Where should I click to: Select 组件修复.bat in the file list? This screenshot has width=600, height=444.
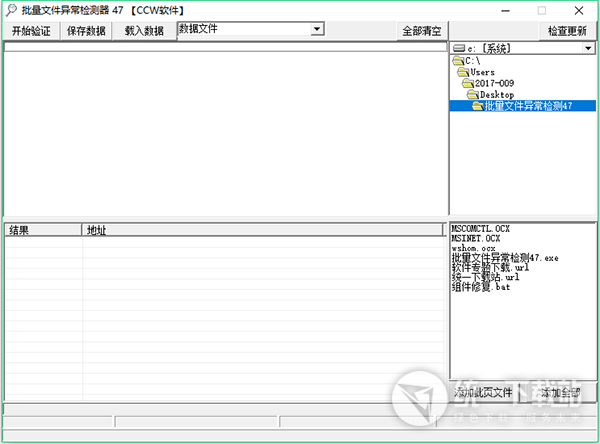tap(482, 287)
